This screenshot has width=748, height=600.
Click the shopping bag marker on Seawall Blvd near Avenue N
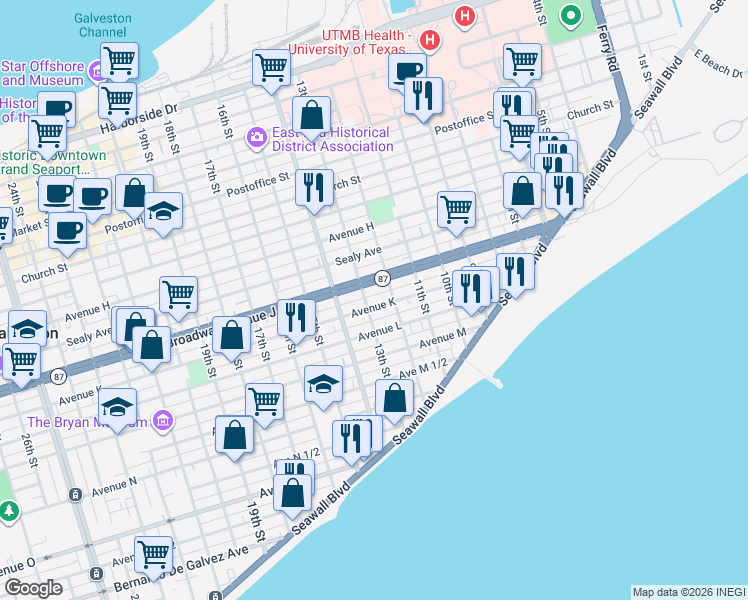tap(292, 493)
